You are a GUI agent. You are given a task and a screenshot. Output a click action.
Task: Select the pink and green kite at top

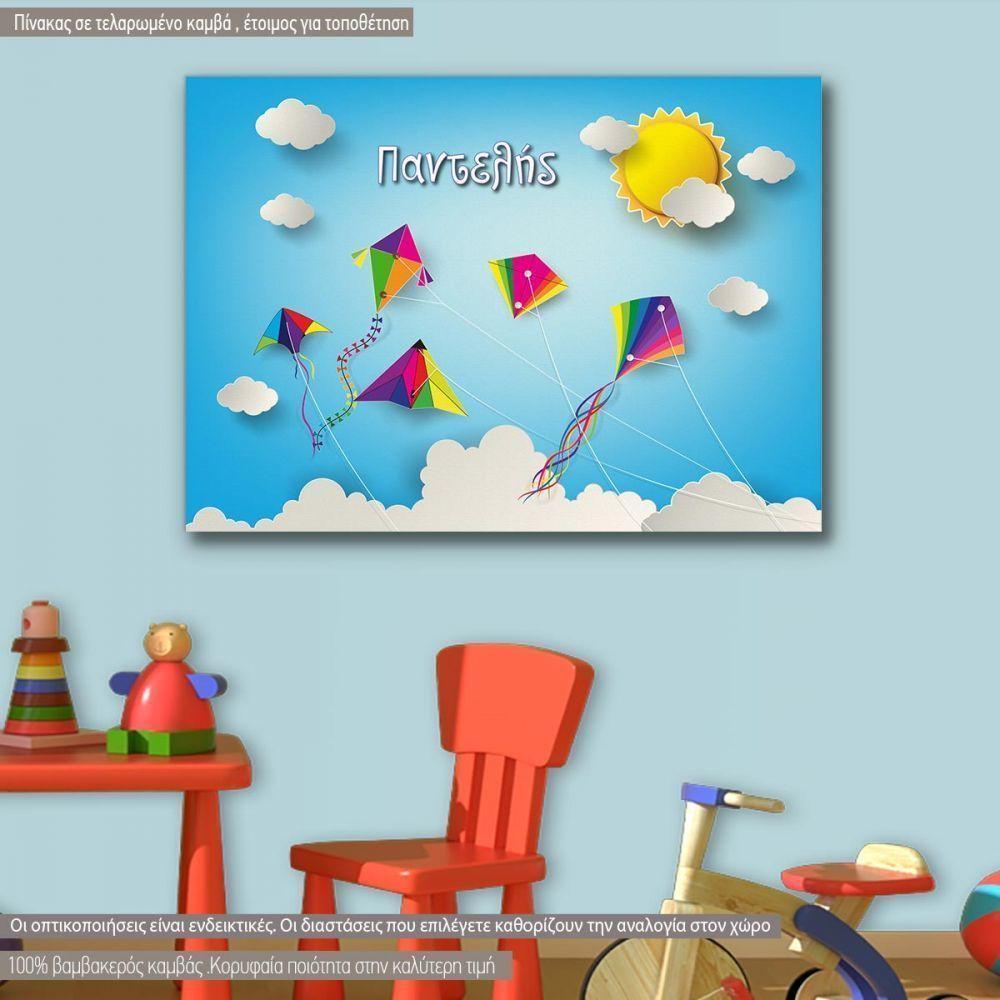coord(390,262)
